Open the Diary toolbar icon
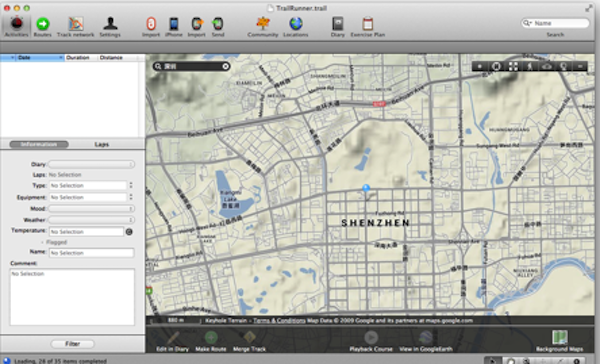600x364 pixels. [x=338, y=27]
